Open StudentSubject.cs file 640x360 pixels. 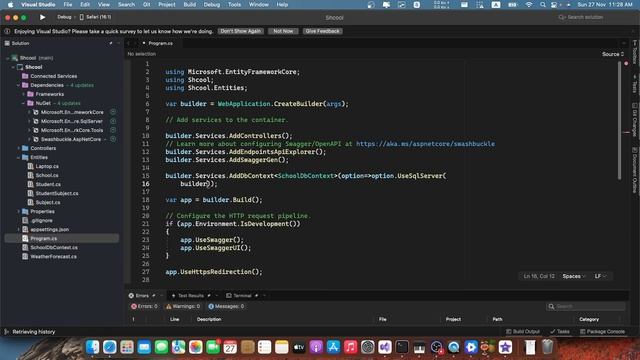pos(57,193)
